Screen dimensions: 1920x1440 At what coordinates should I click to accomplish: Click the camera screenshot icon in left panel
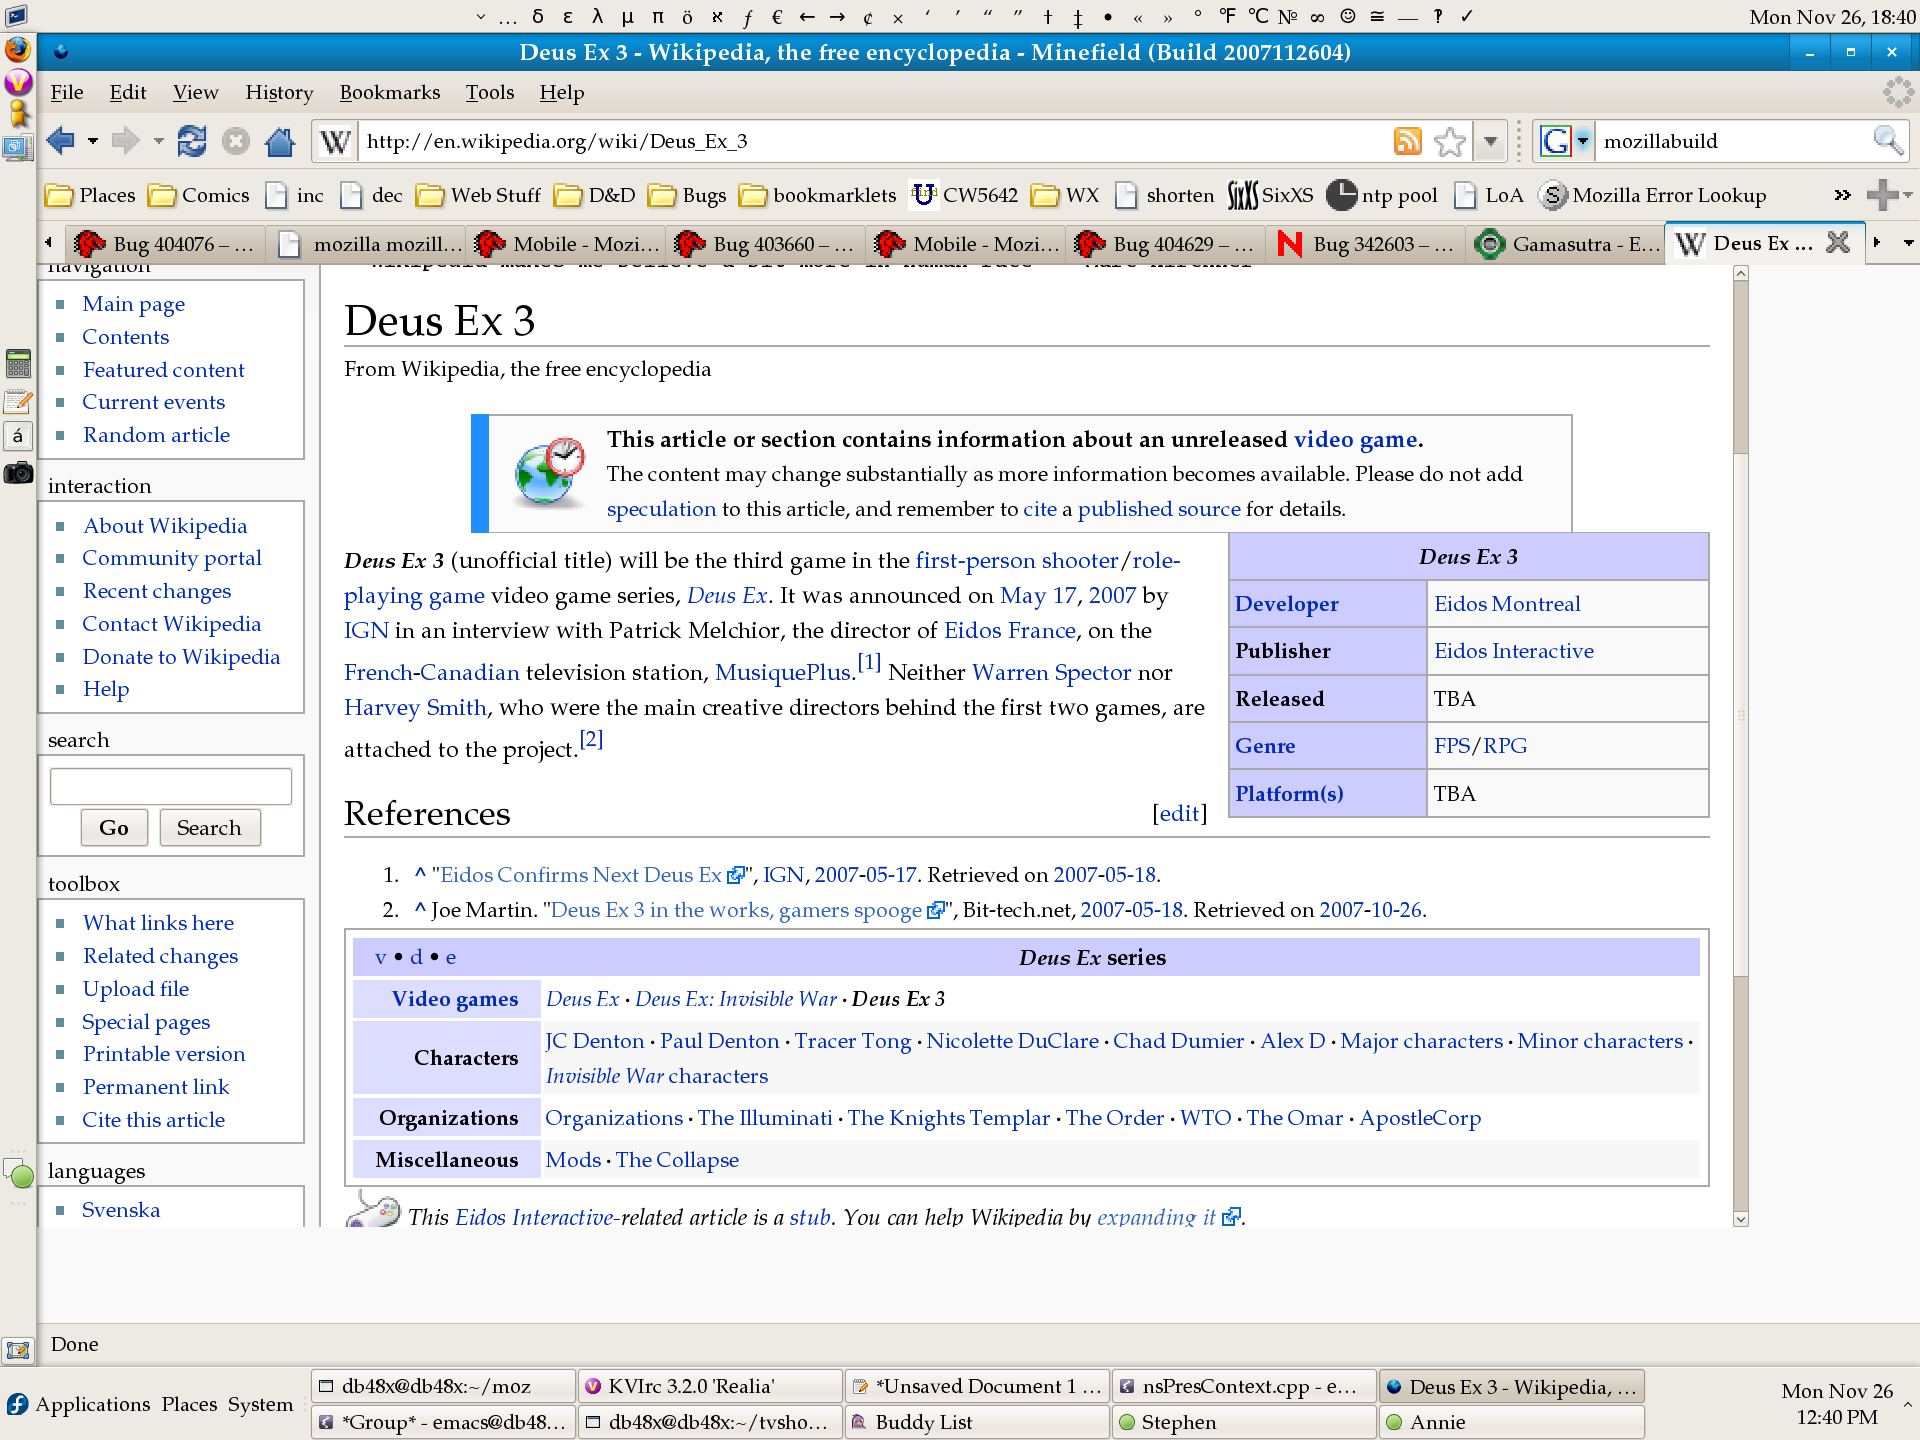18,472
